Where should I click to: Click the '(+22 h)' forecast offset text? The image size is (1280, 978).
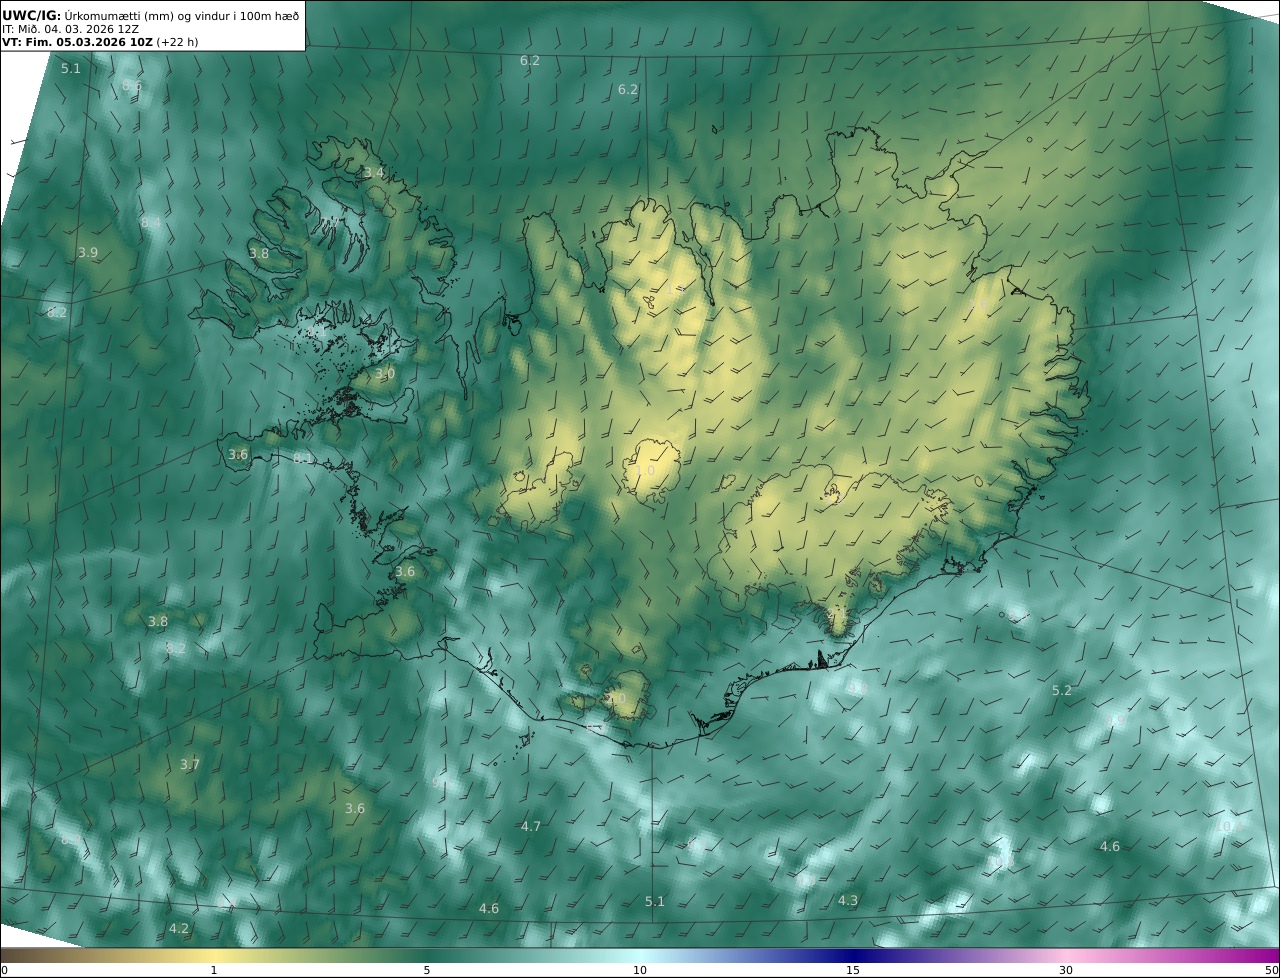[x=178, y=42]
